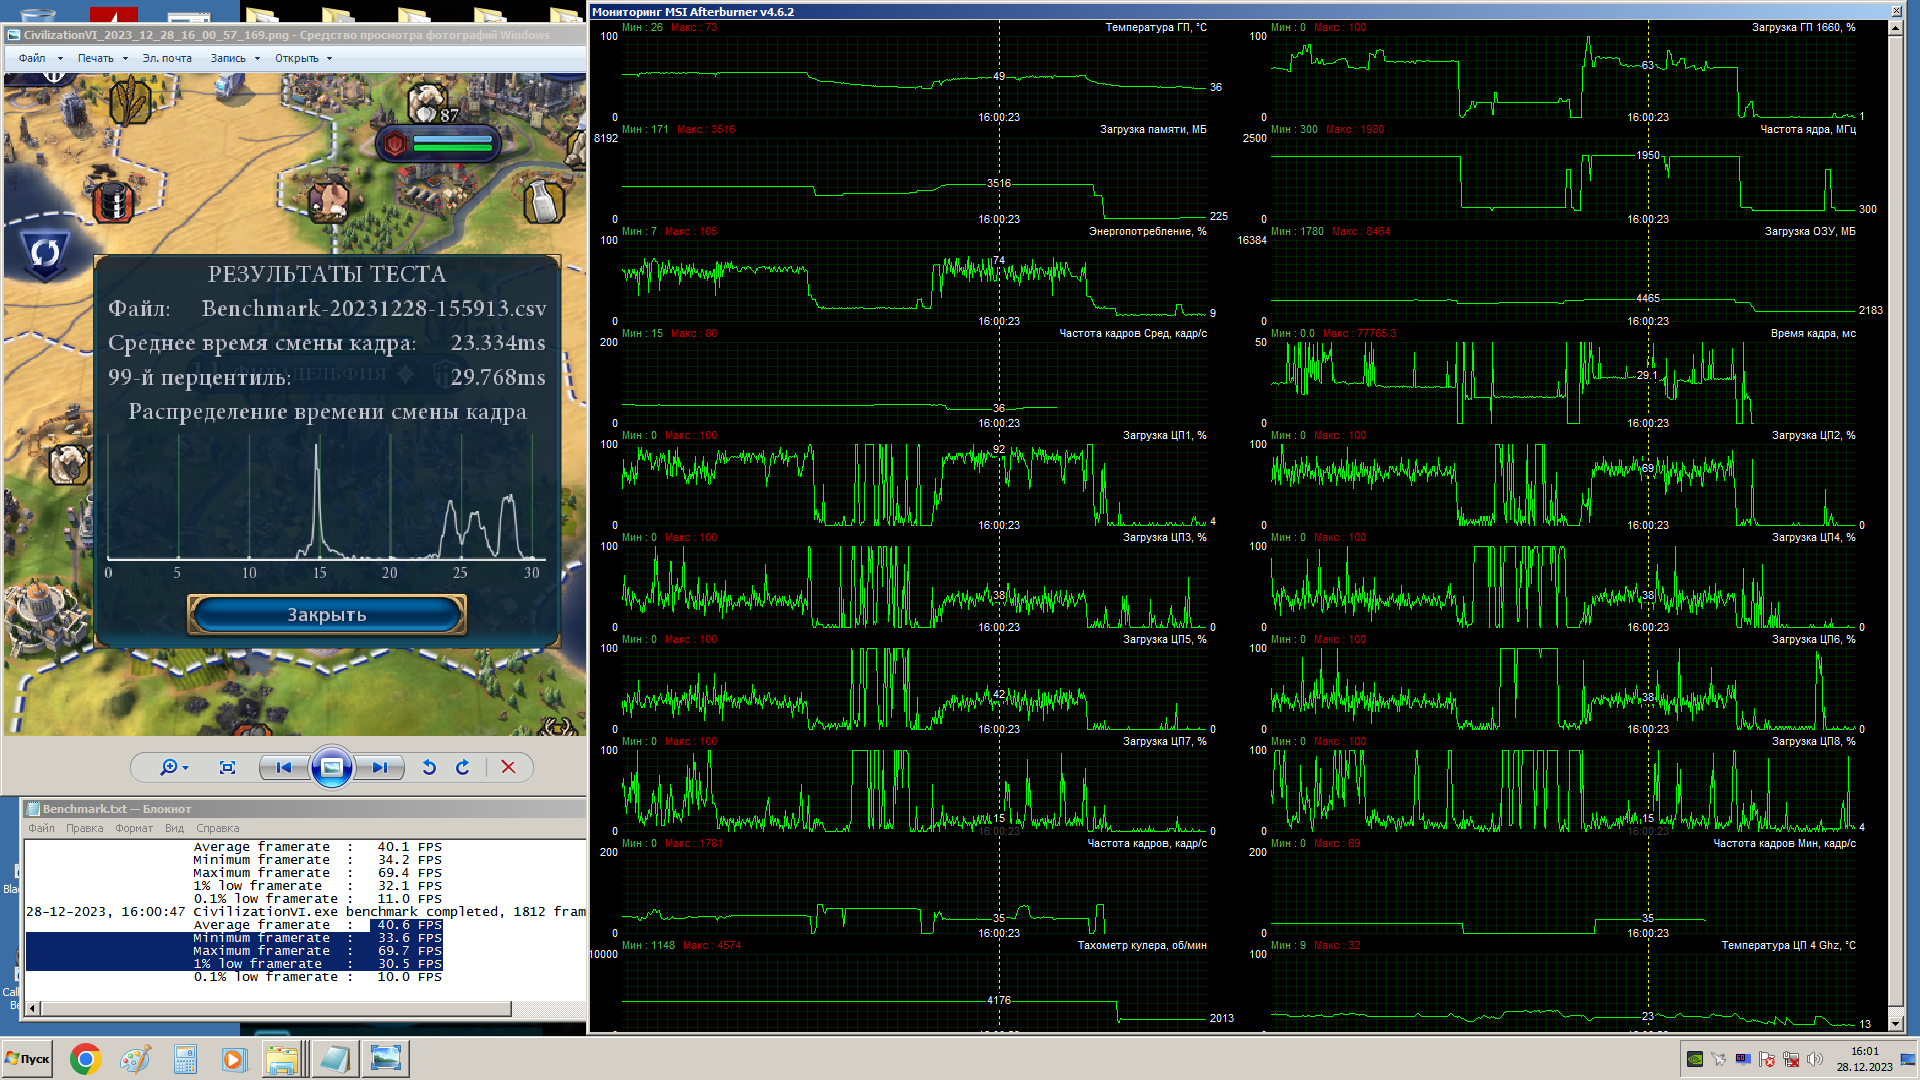Screen dimensions: 1920x1080
Task: Rotate image clockwise
Action: (x=463, y=767)
